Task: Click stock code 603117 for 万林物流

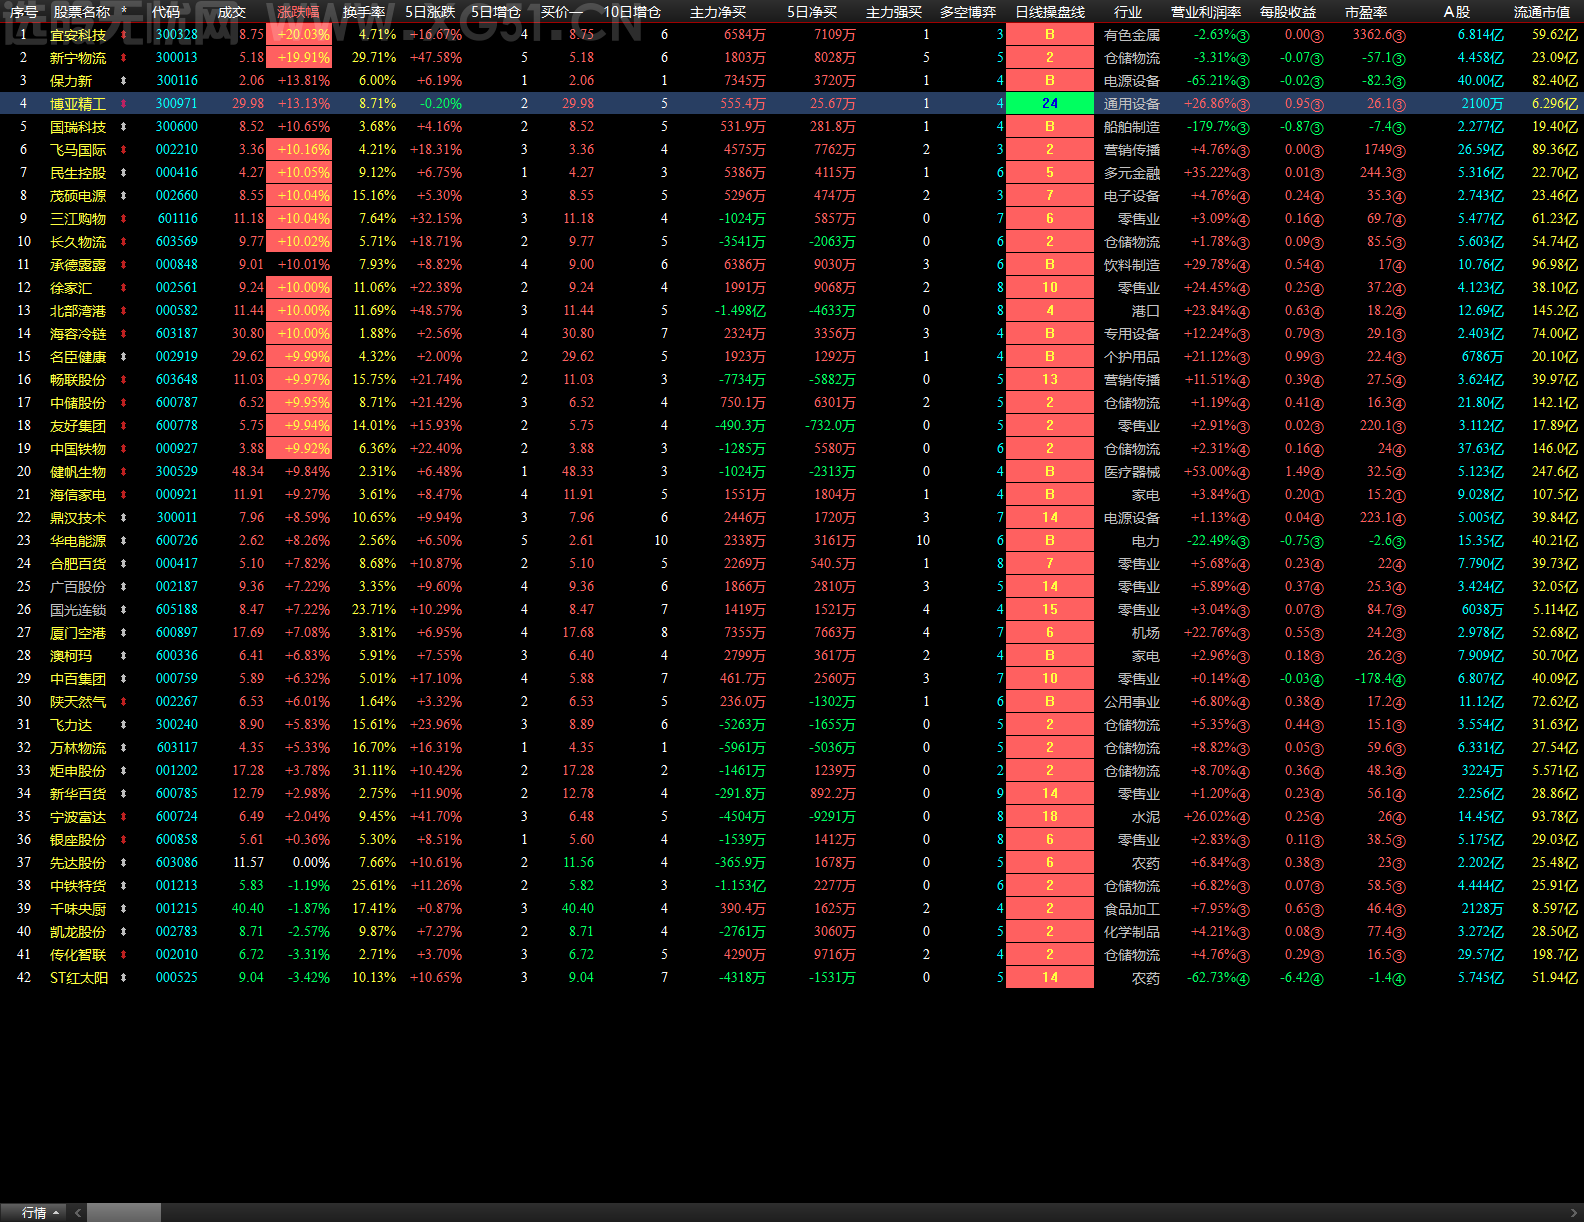Action: [177, 748]
